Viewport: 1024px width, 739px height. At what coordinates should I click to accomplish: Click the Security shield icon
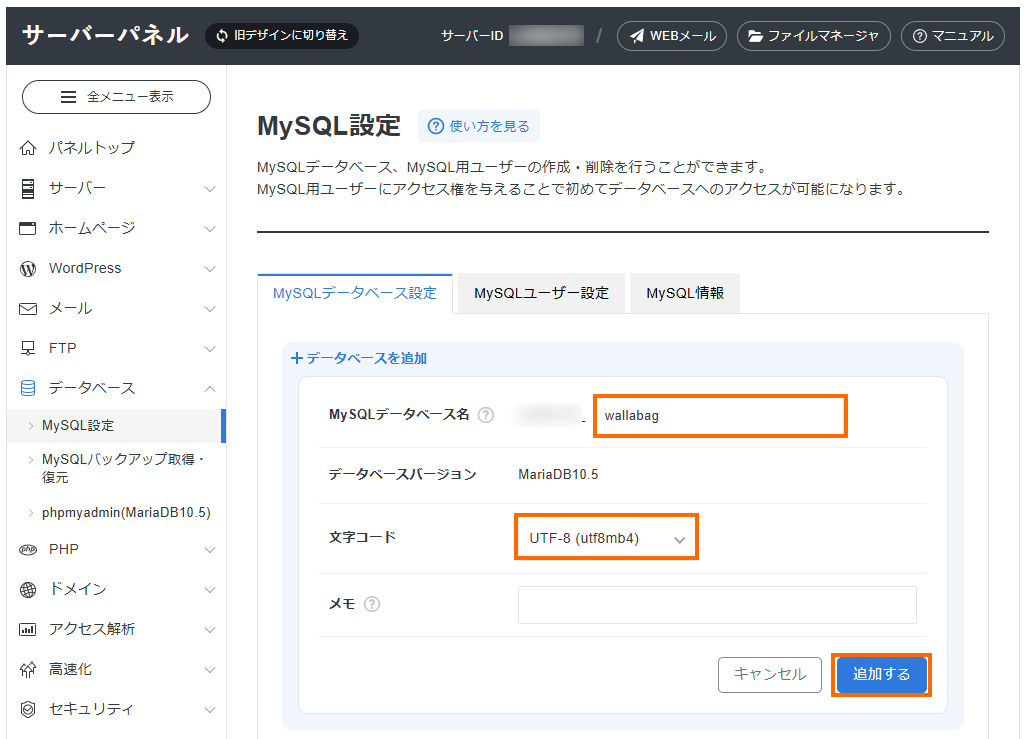pyautogui.click(x=27, y=710)
